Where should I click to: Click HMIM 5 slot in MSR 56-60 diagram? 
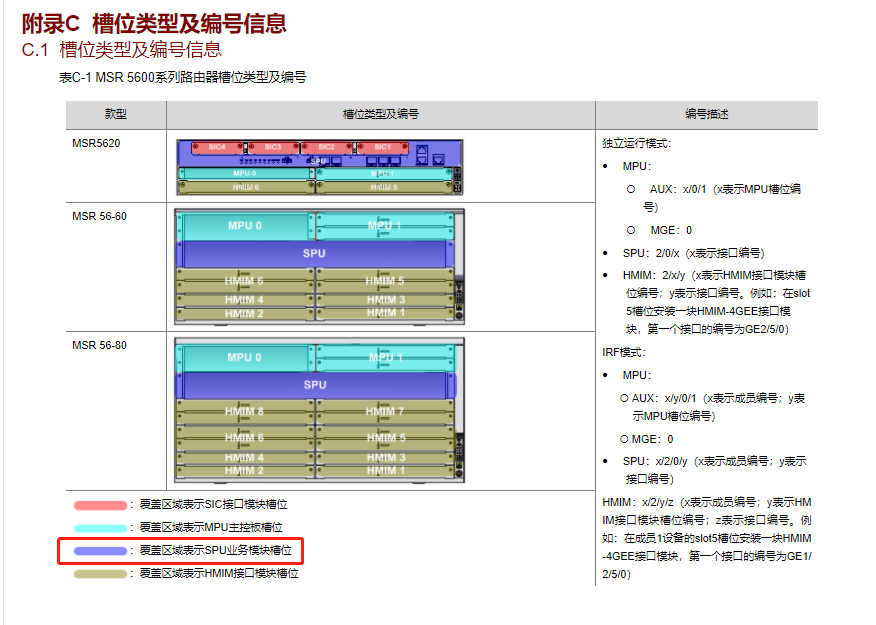384,281
